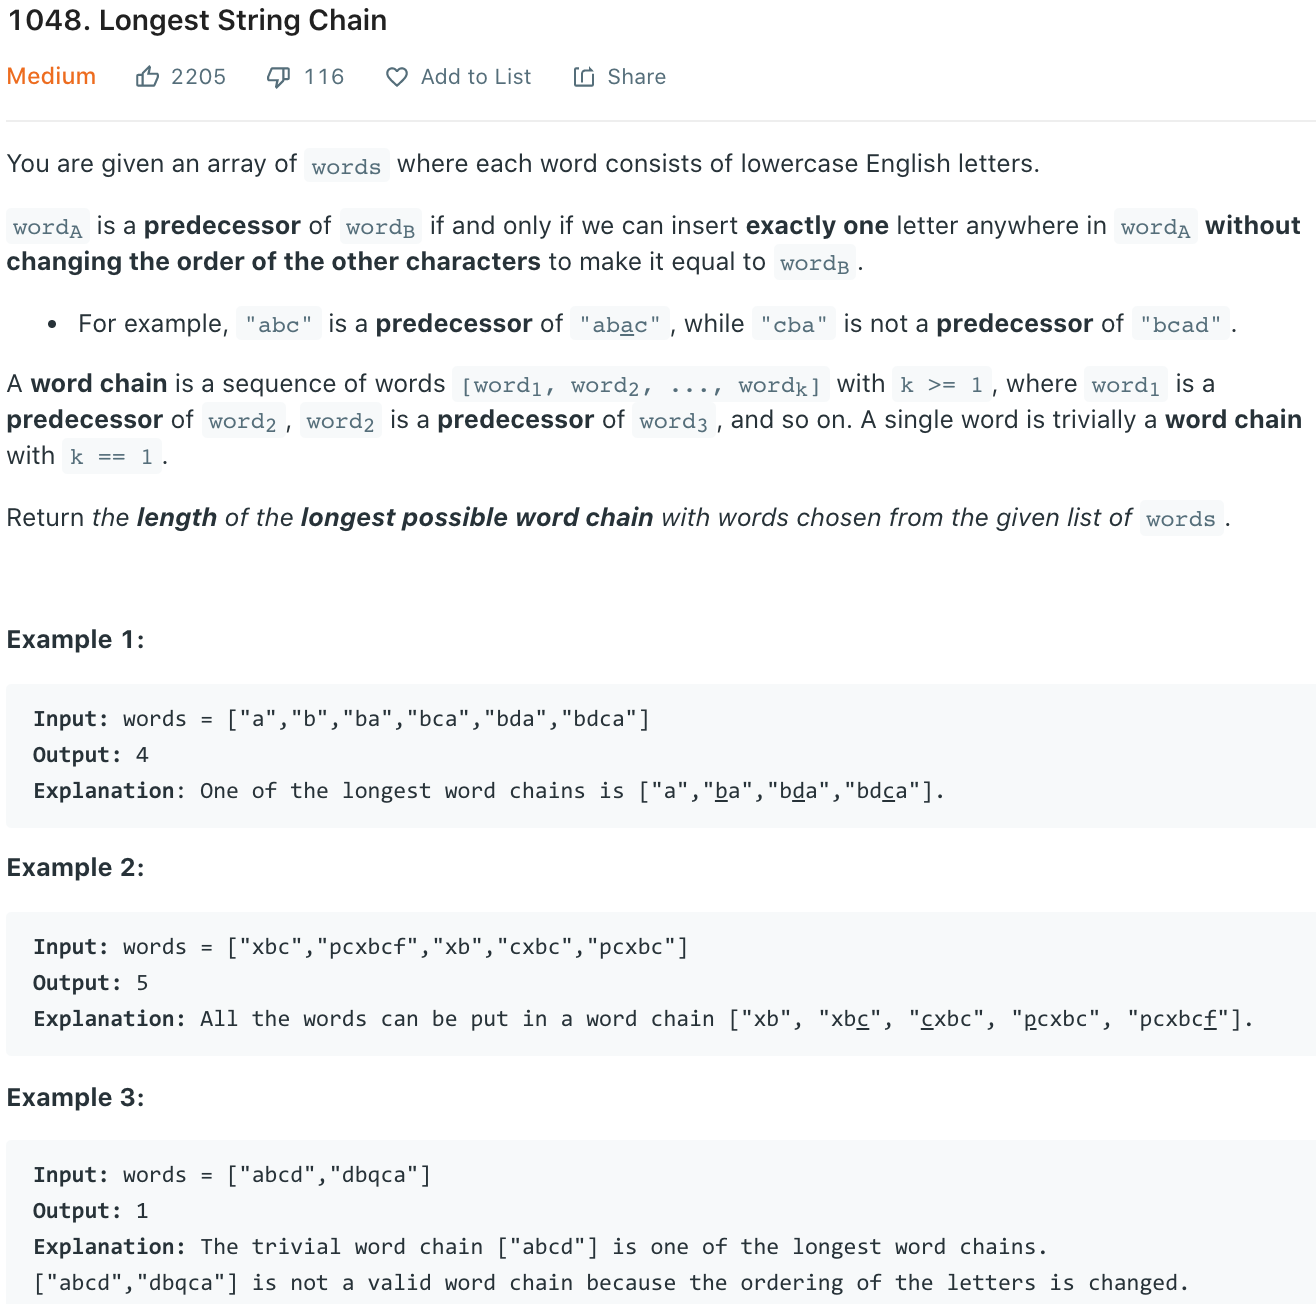Open the Share menu
The width and height of the screenshot is (1316, 1304).
pyautogui.click(x=620, y=76)
